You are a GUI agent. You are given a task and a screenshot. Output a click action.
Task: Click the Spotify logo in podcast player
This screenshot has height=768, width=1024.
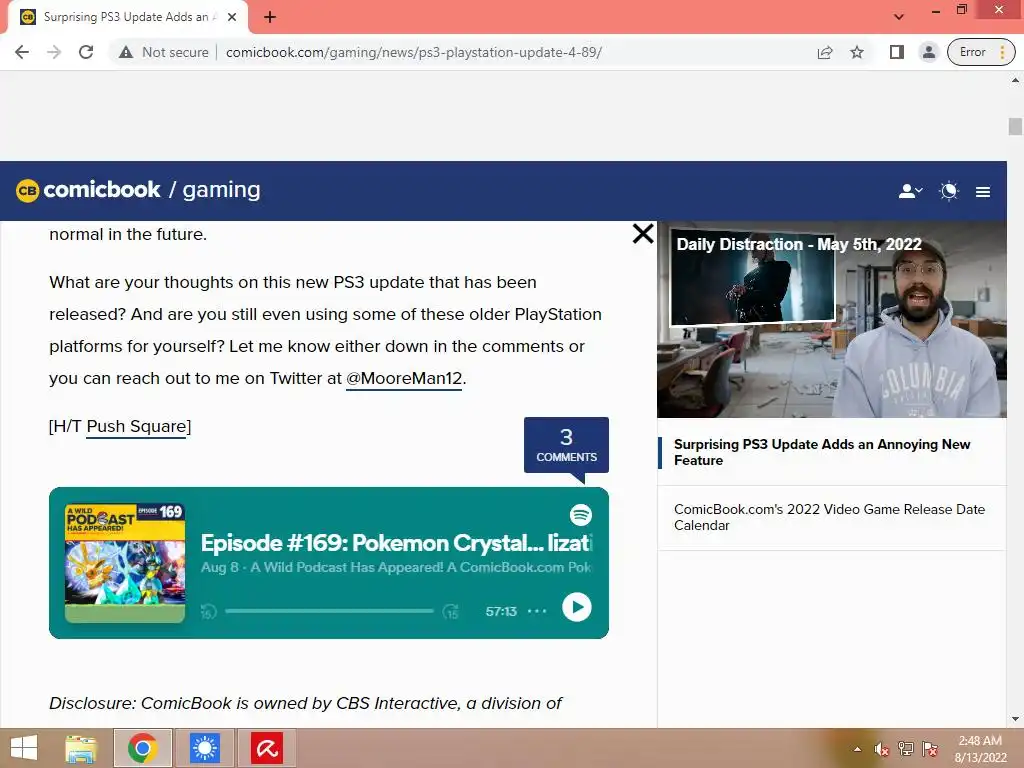[581, 515]
